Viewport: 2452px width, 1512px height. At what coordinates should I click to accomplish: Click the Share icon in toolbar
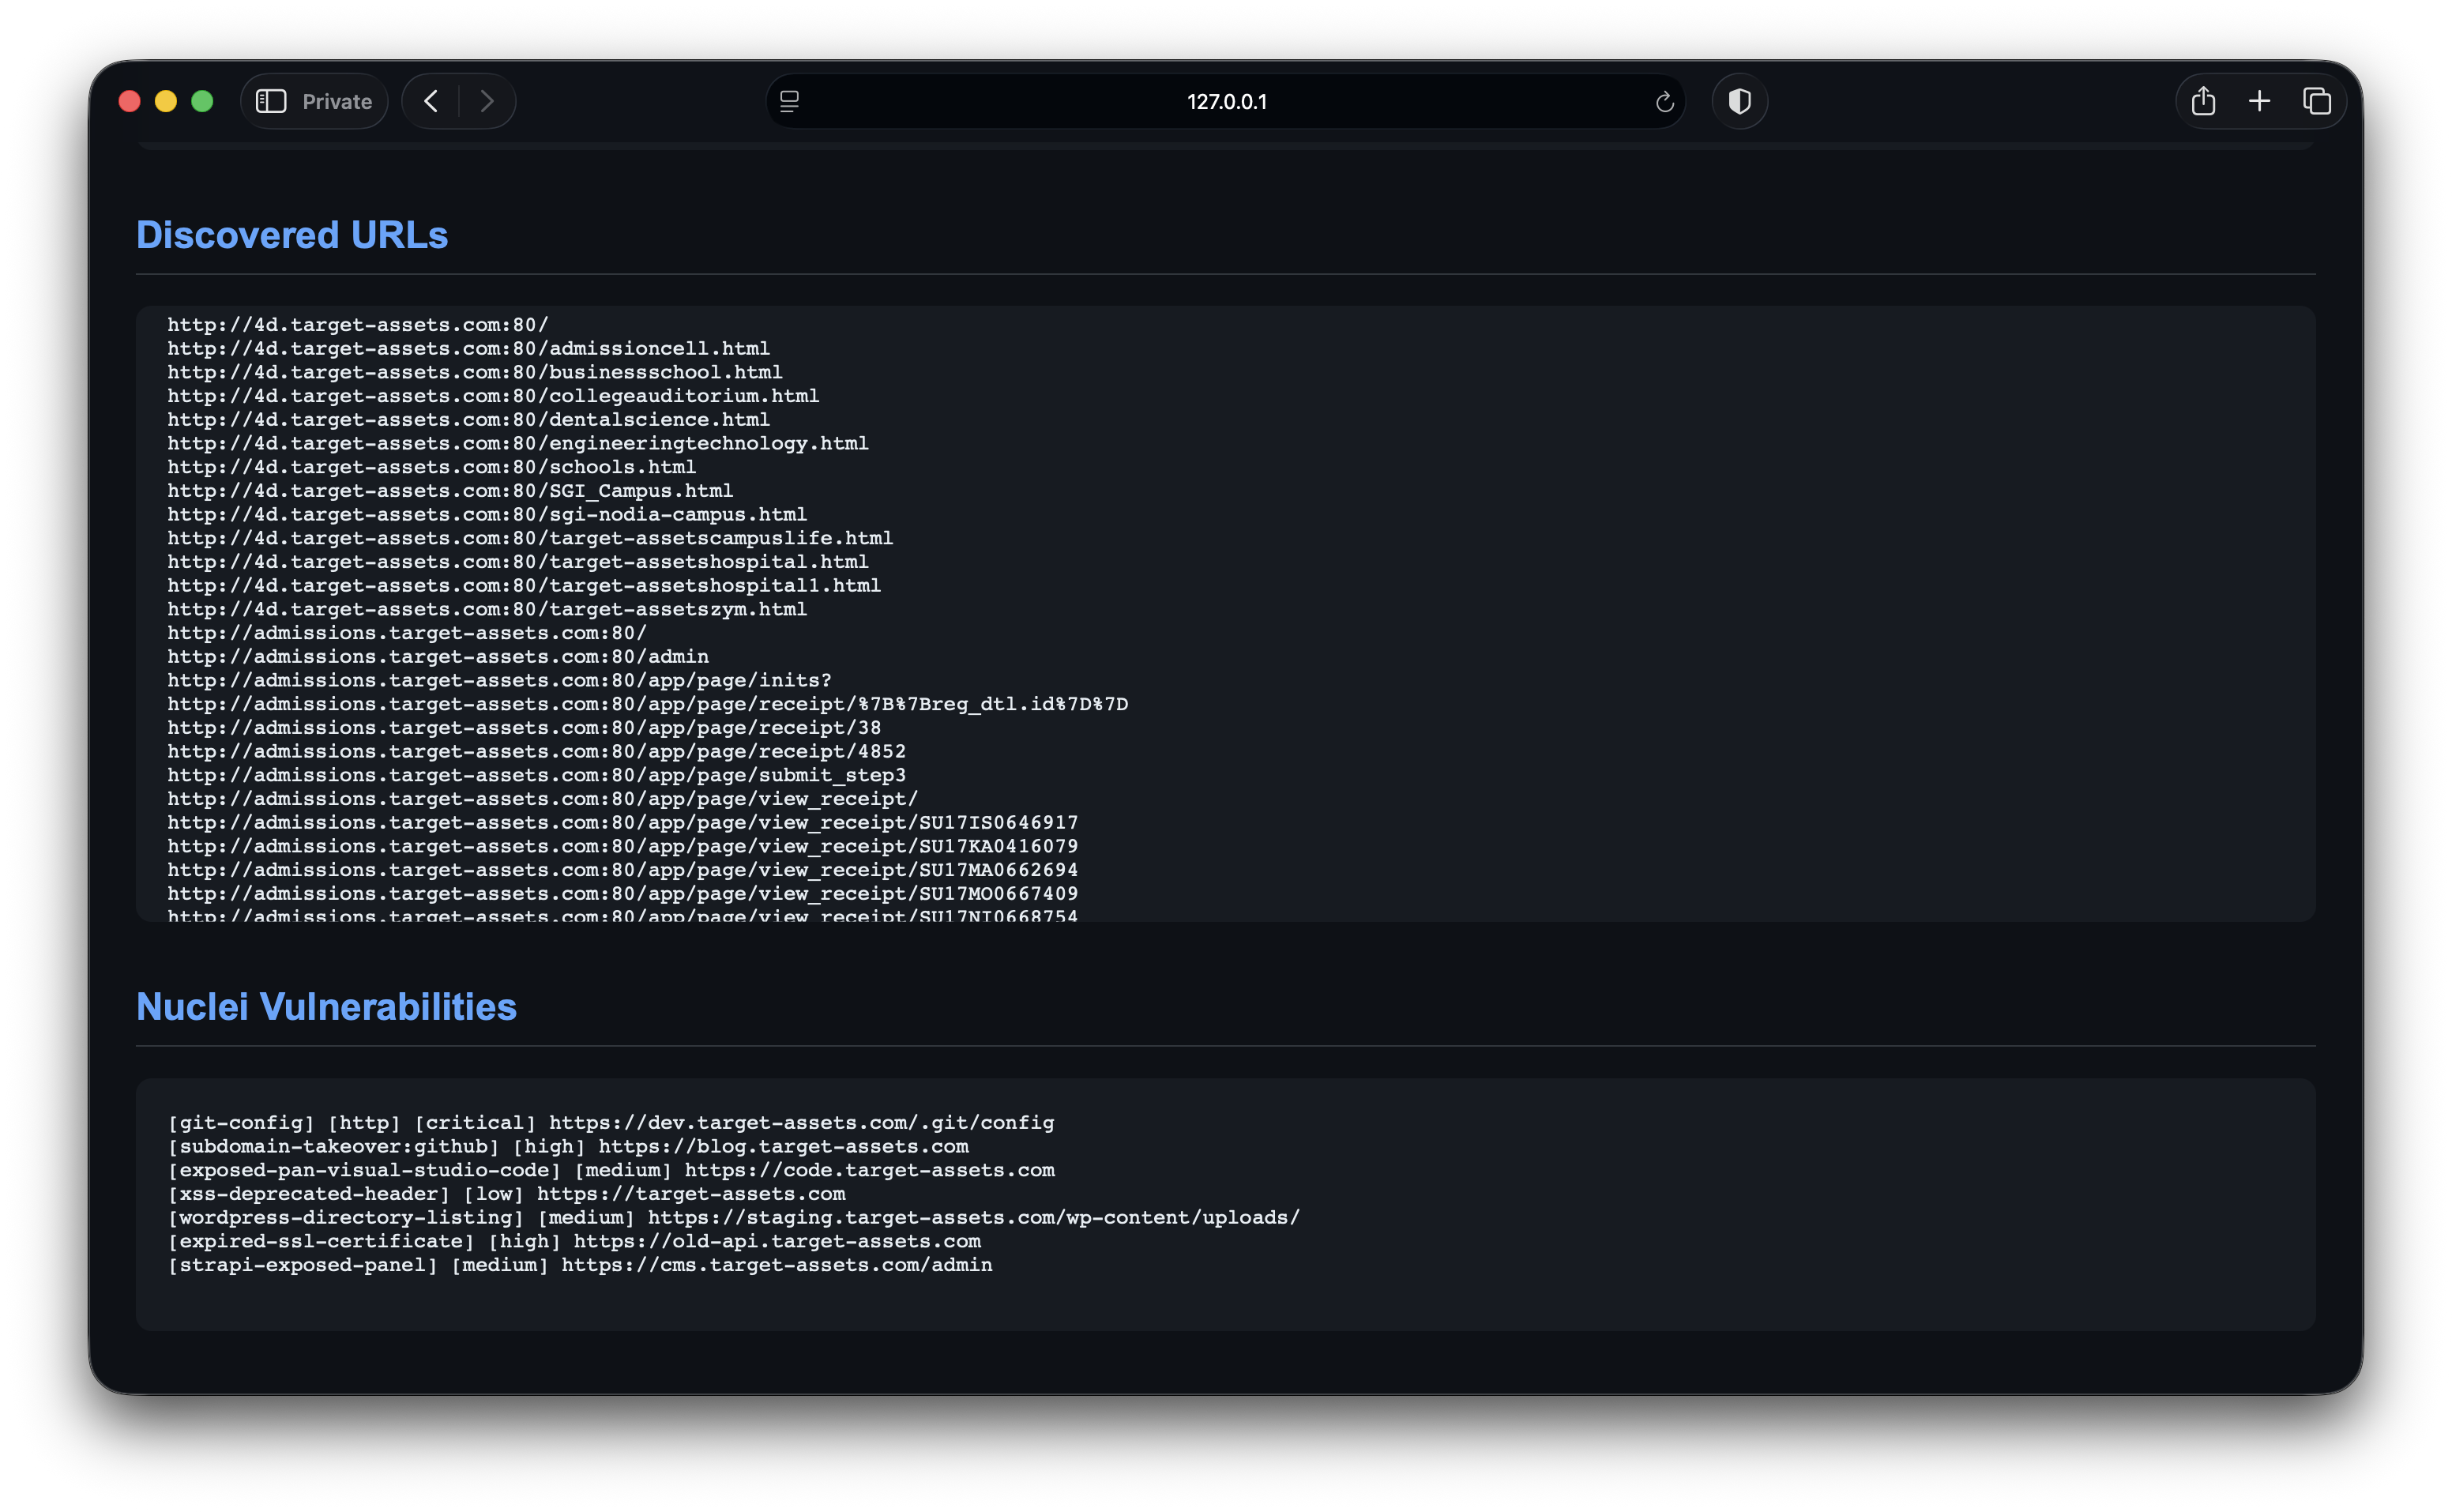[x=2203, y=101]
